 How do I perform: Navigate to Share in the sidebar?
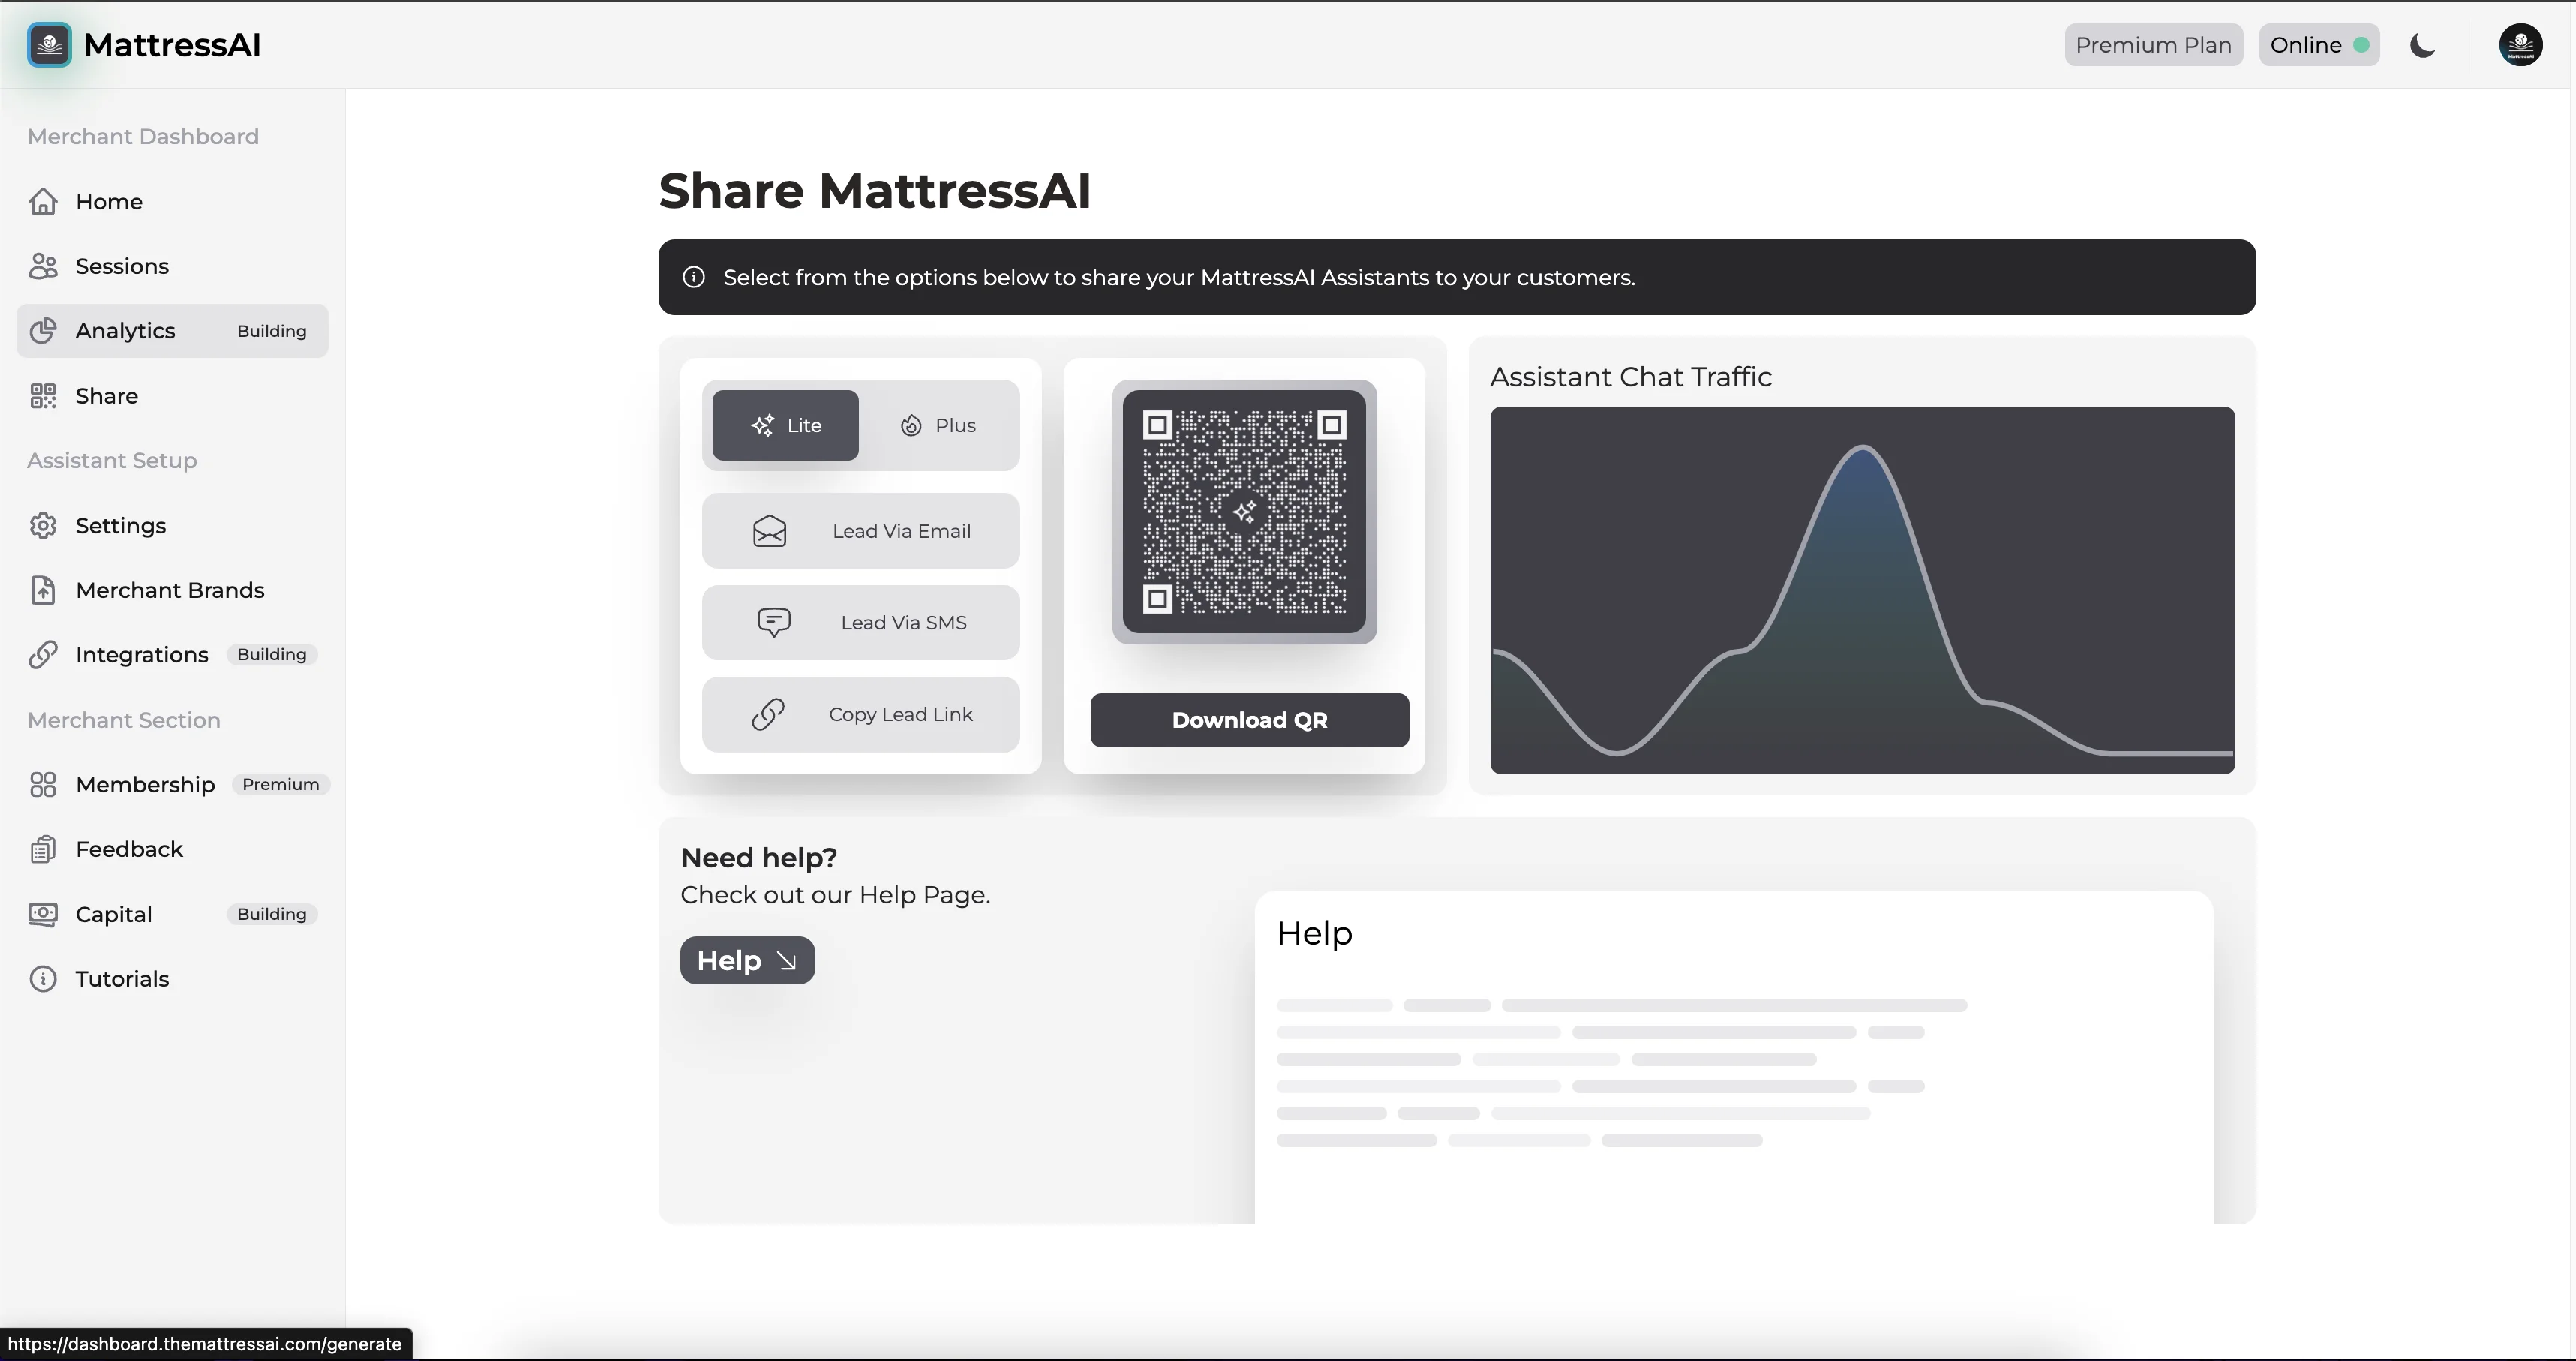click(172, 396)
